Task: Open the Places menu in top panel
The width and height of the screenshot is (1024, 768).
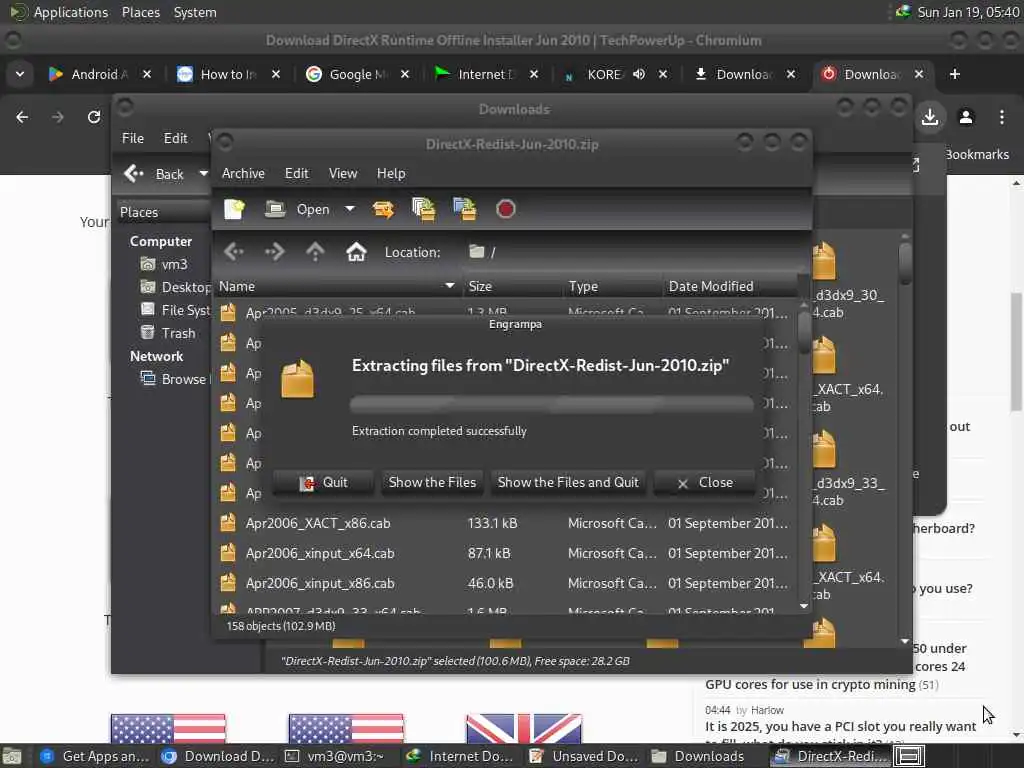Action: [140, 12]
